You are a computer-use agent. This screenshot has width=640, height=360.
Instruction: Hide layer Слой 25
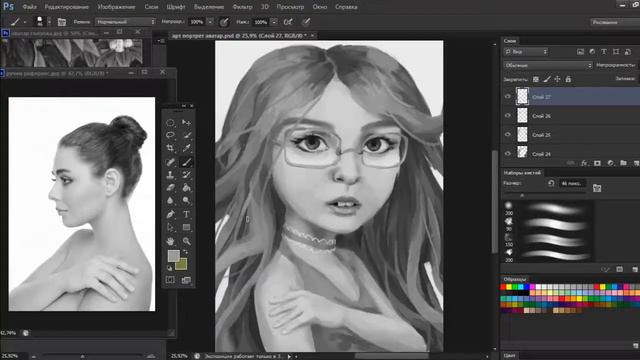pyautogui.click(x=508, y=134)
